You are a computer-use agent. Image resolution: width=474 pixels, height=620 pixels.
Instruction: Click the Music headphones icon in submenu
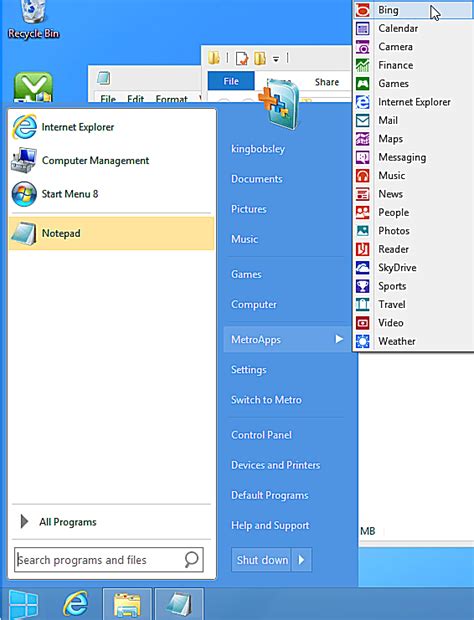(x=363, y=176)
